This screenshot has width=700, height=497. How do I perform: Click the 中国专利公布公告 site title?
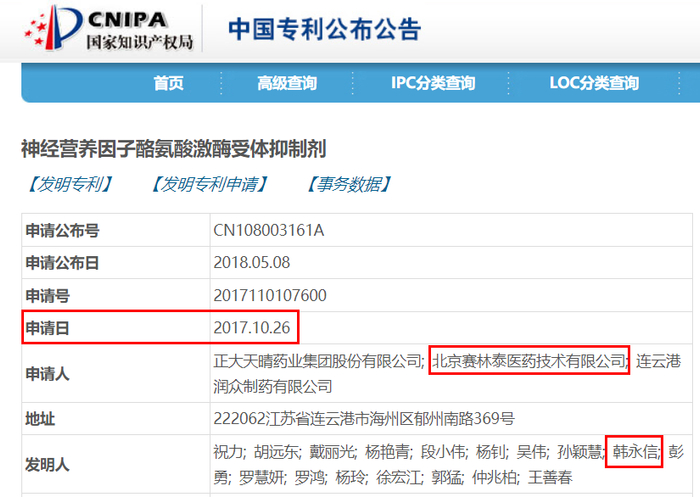325,29
